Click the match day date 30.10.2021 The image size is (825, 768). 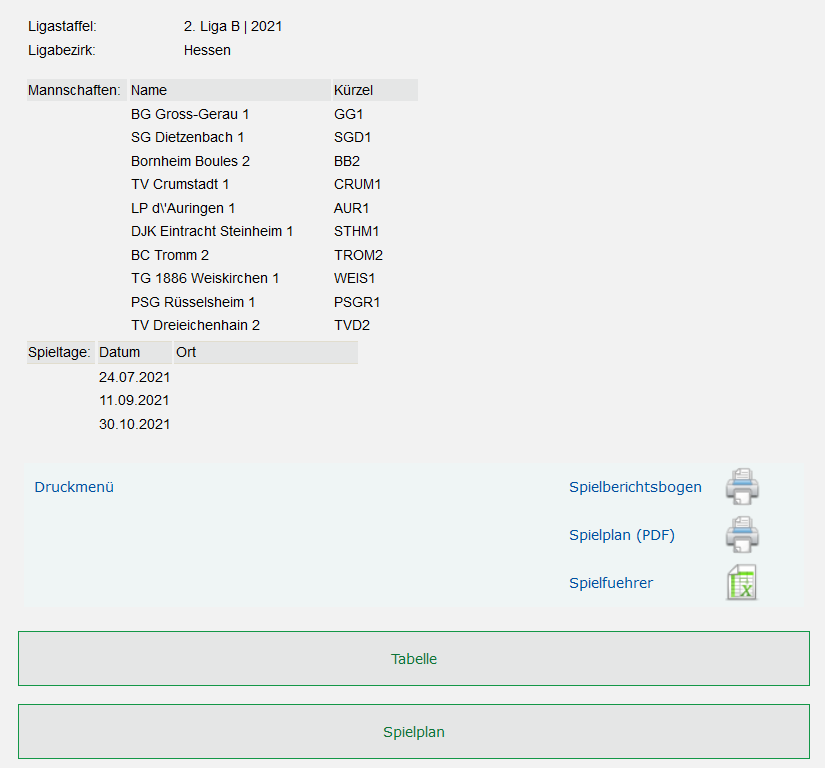click(x=134, y=424)
